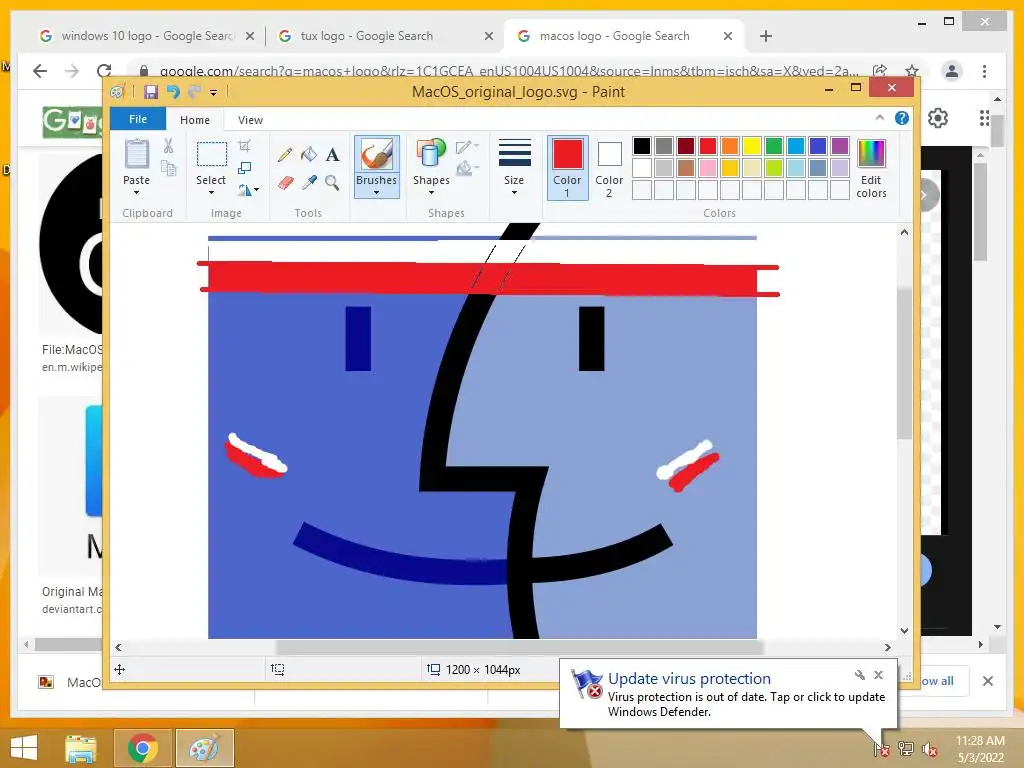
Task: Pick the black color swatch
Action: point(642,146)
